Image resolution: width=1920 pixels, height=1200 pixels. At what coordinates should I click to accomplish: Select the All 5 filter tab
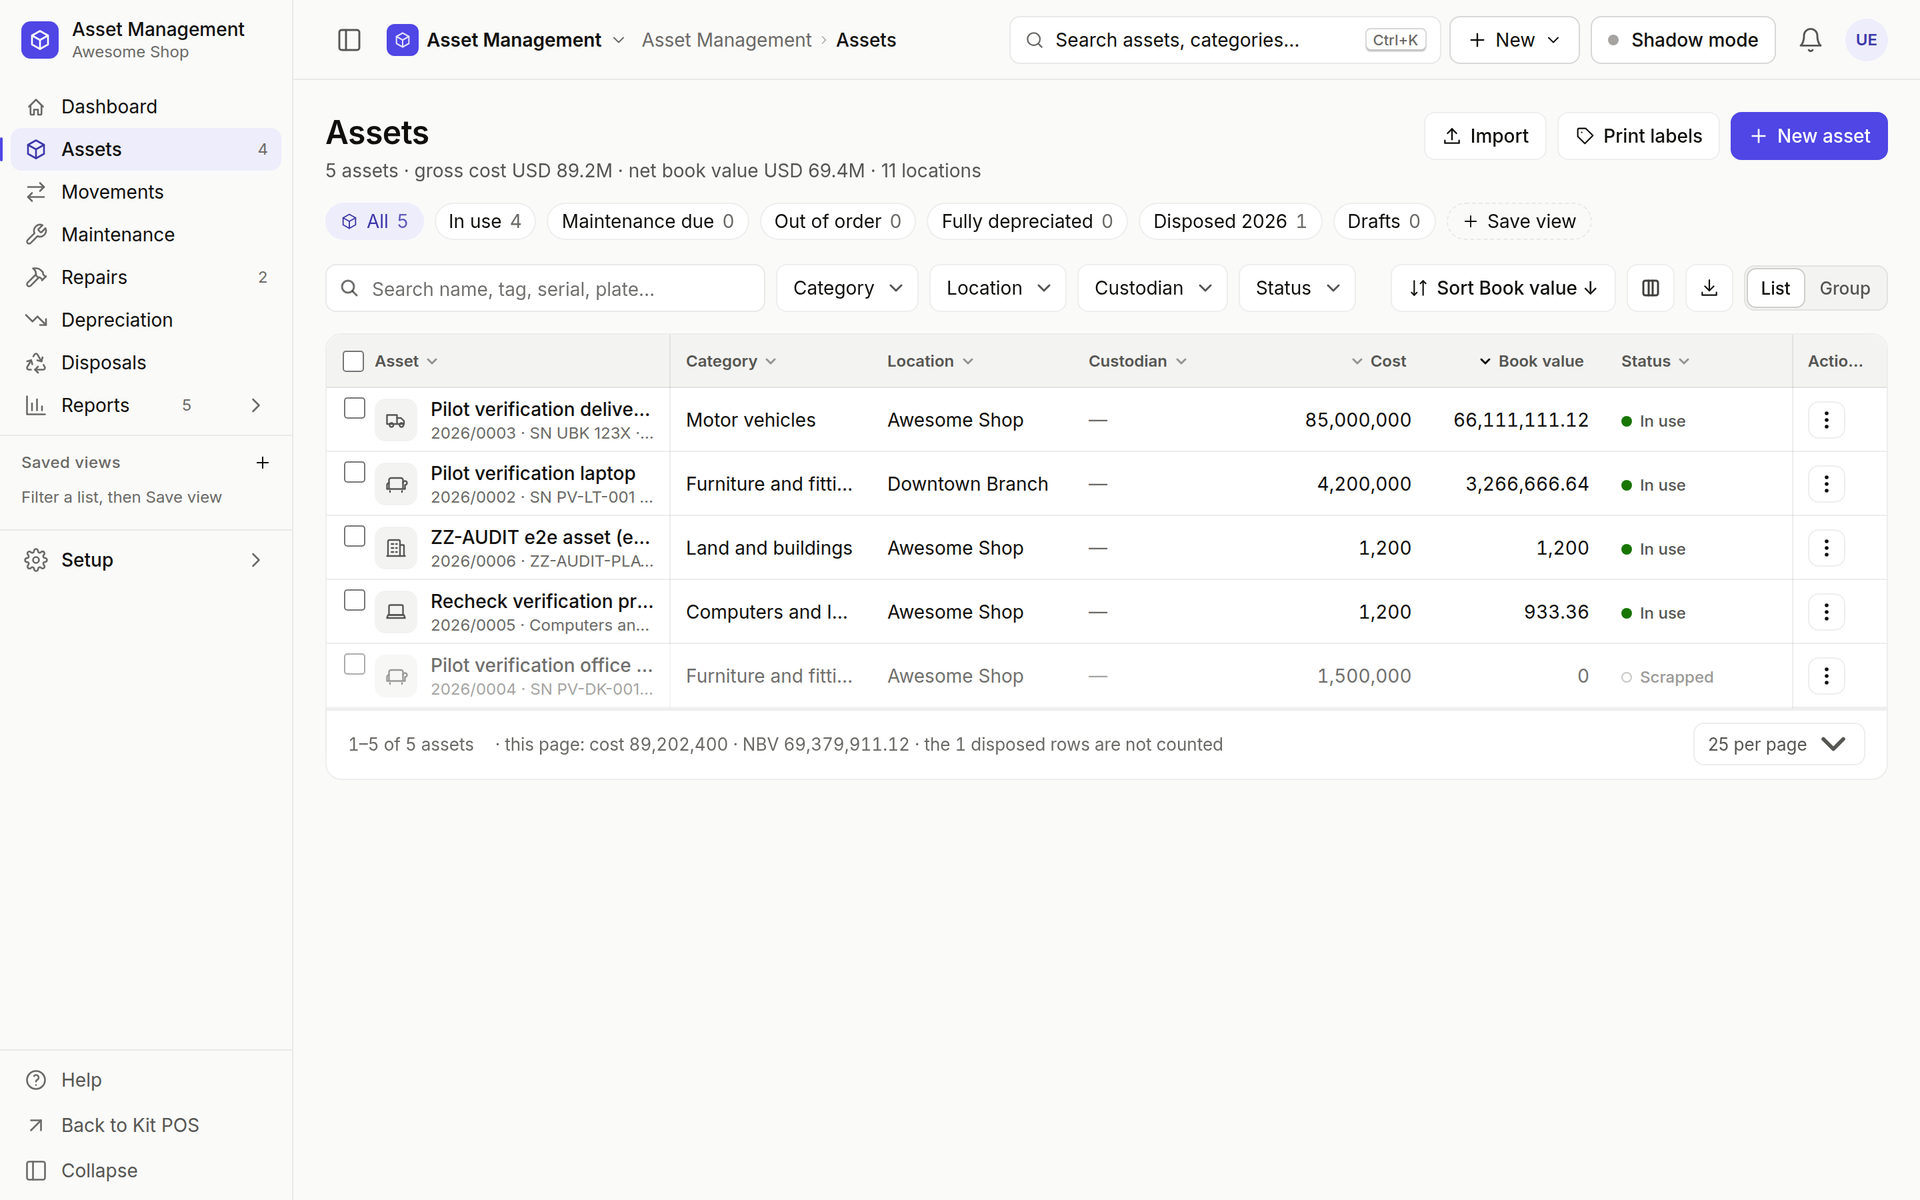(x=375, y=221)
